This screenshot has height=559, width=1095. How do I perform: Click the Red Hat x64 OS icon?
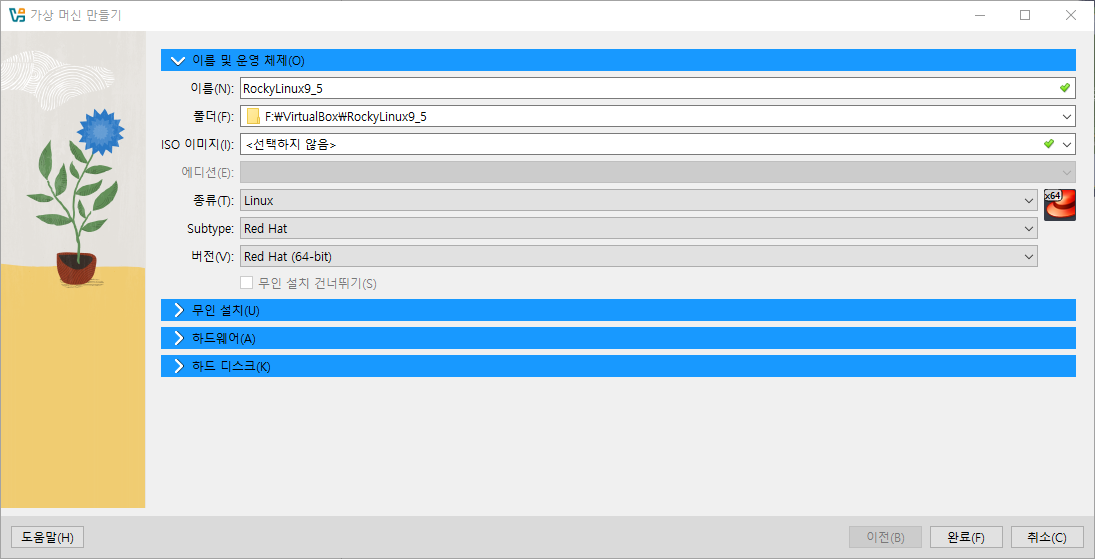coord(1059,205)
